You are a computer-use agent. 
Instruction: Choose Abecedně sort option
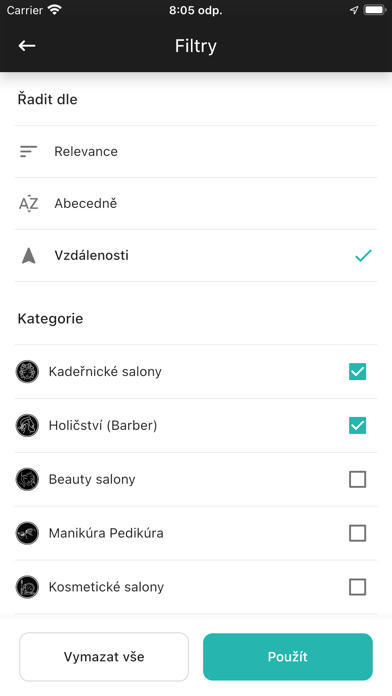[196, 203]
